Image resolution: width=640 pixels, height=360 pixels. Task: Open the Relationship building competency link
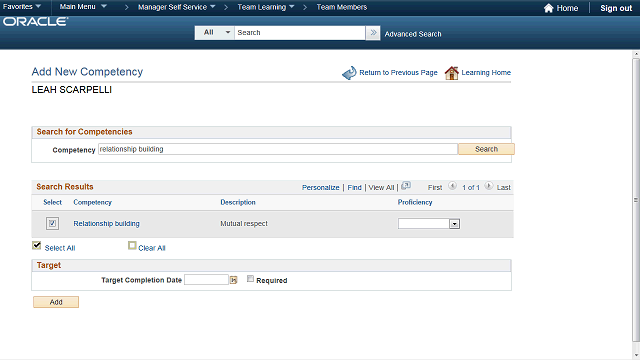pyautogui.click(x=107, y=224)
